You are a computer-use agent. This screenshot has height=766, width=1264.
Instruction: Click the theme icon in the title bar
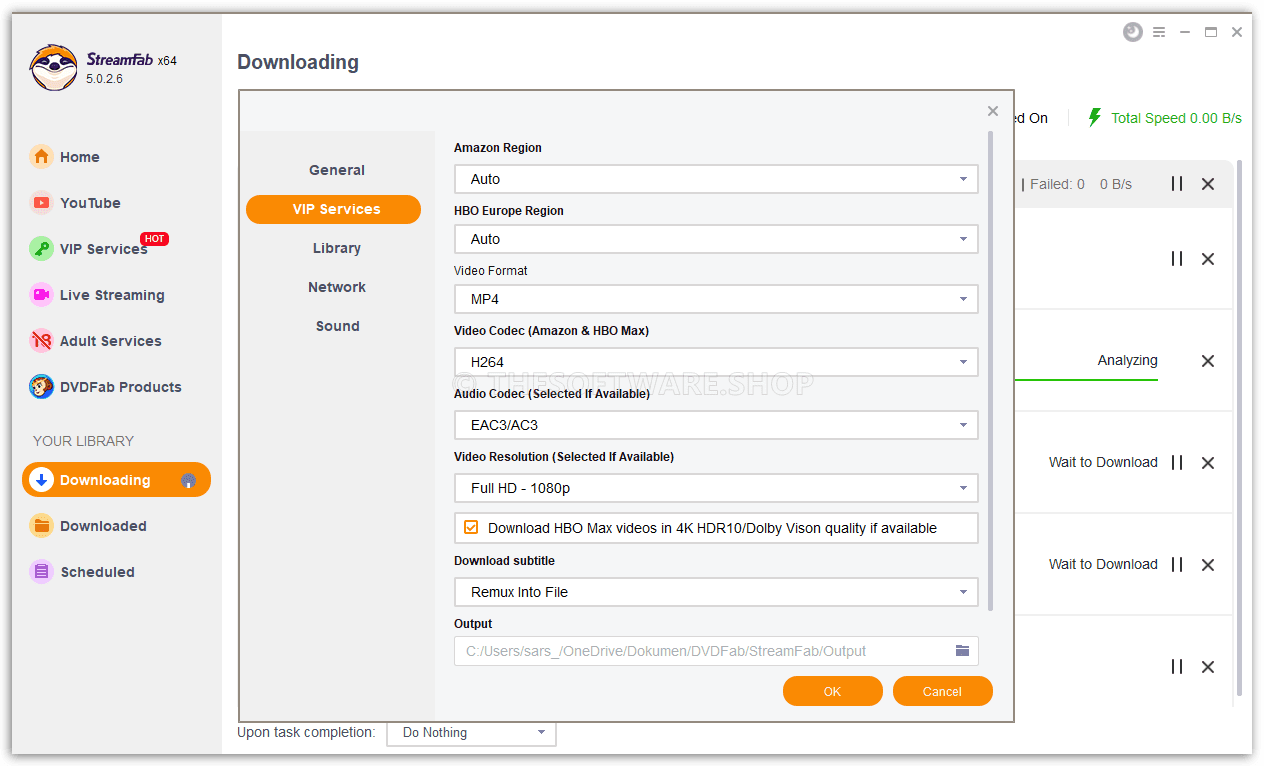(x=1132, y=32)
